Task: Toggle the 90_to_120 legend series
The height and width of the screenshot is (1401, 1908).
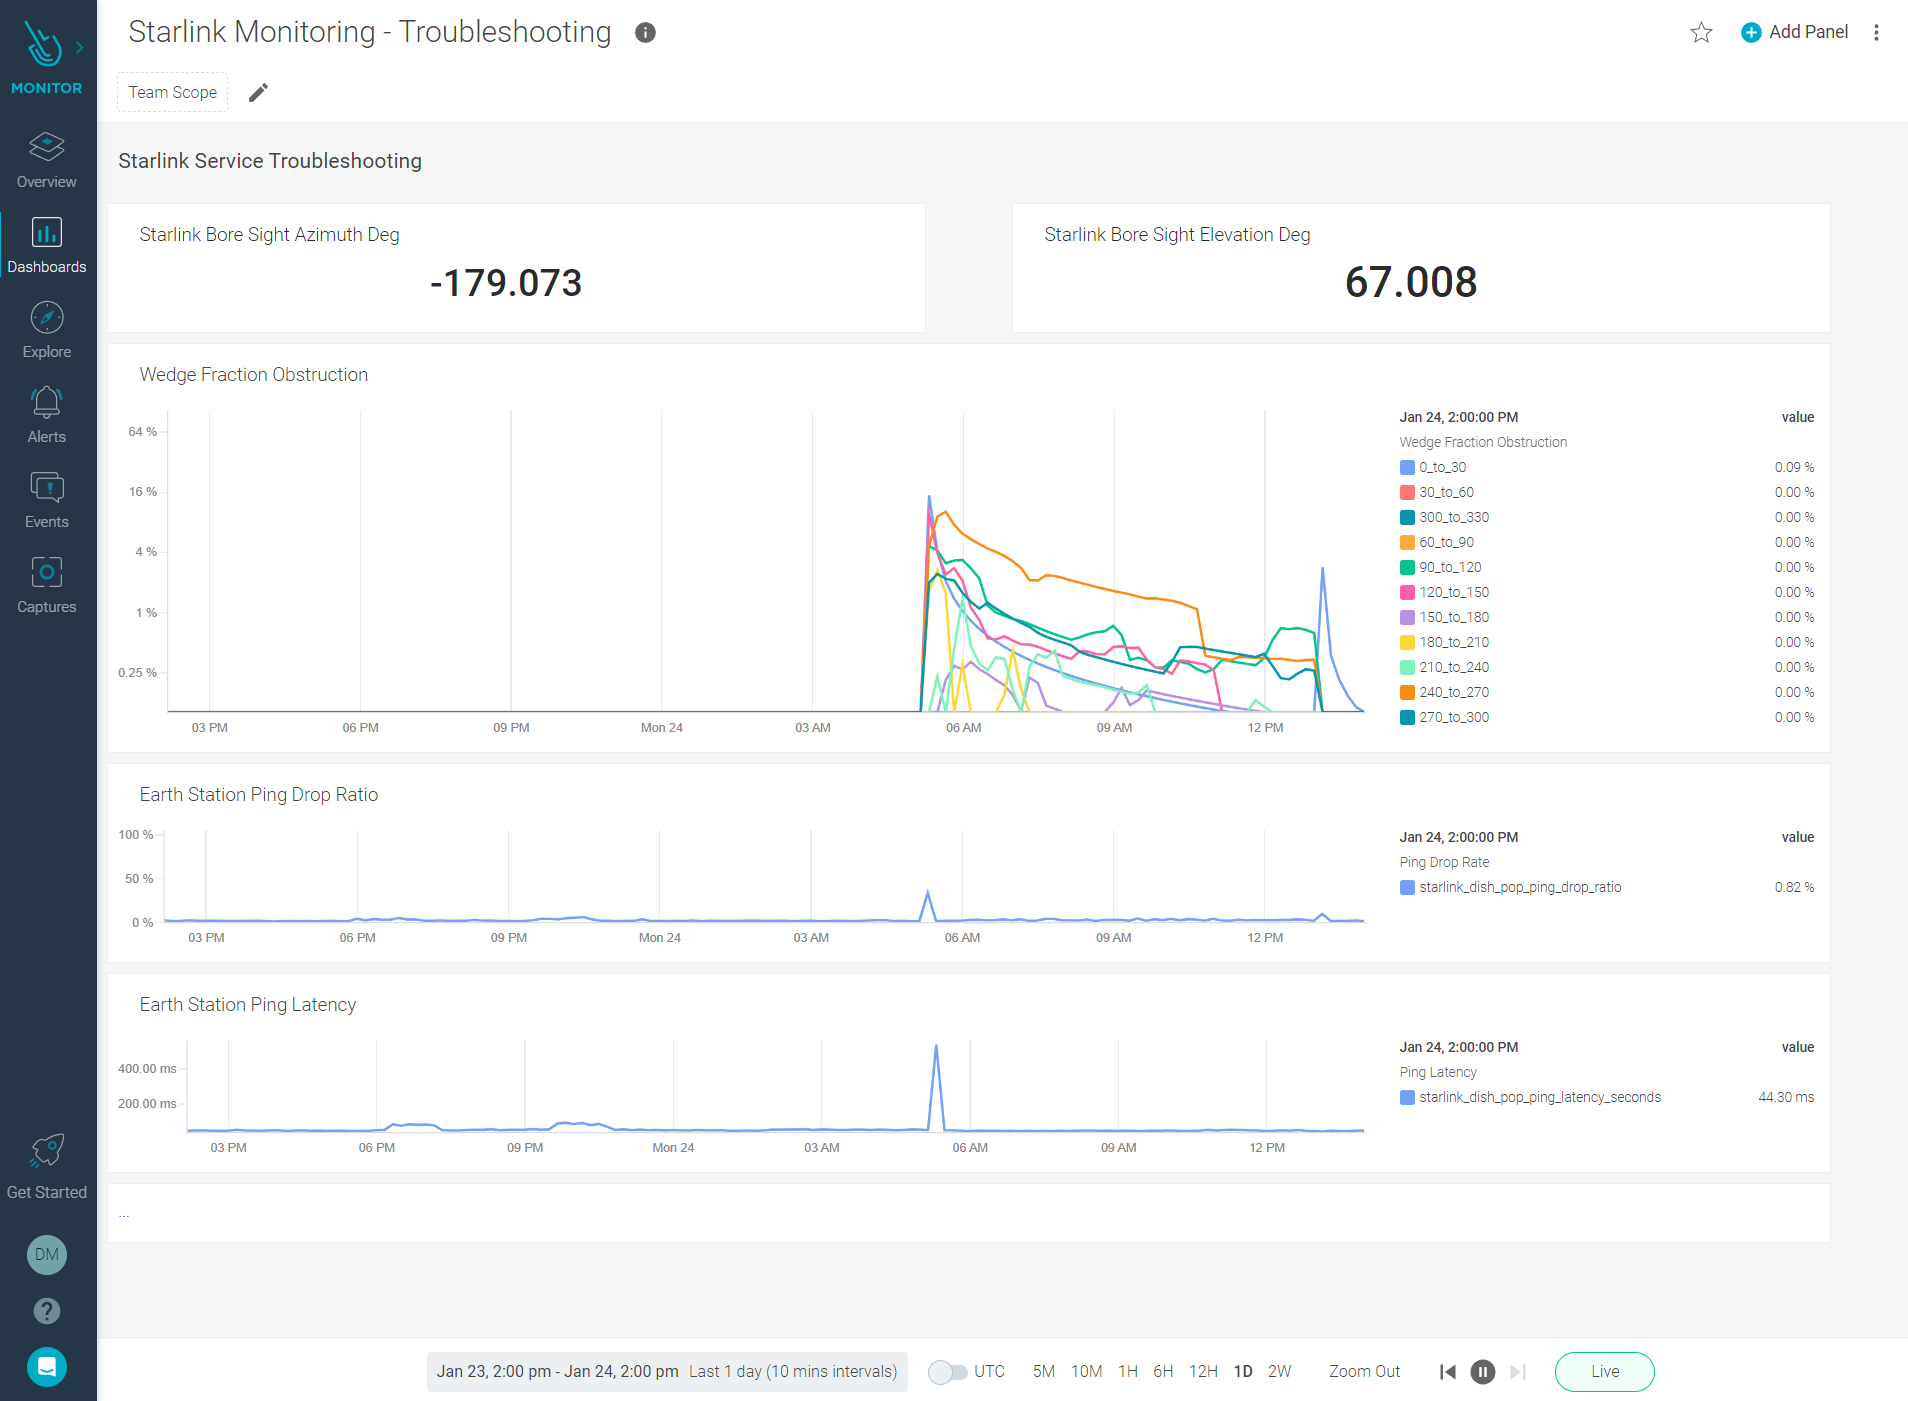Action: coord(1441,567)
